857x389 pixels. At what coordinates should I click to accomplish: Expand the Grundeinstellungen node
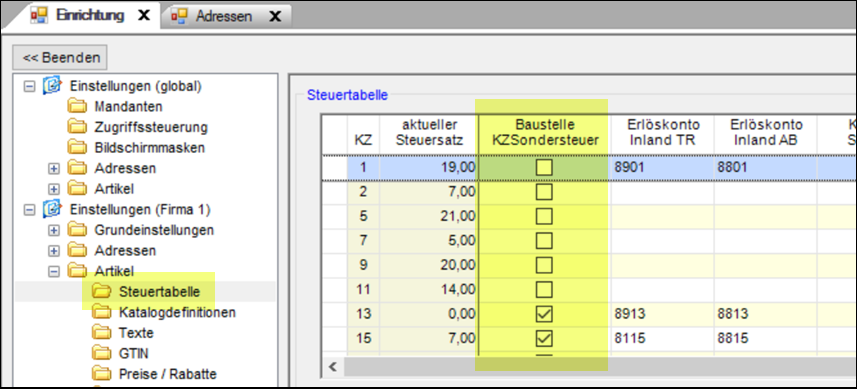point(54,231)
